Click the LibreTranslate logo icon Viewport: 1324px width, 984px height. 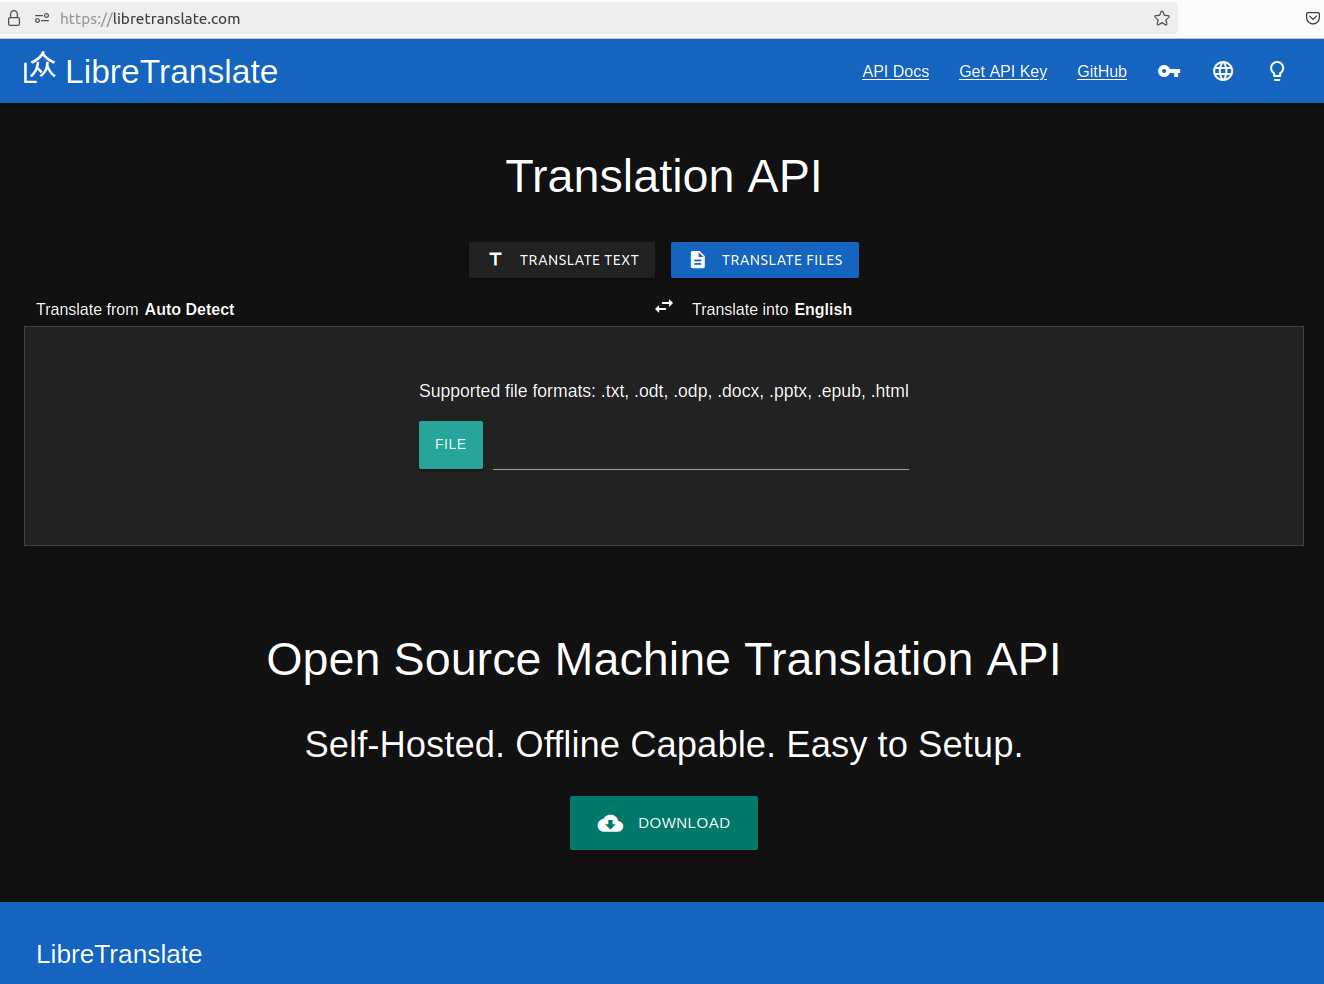coord(40,68)
